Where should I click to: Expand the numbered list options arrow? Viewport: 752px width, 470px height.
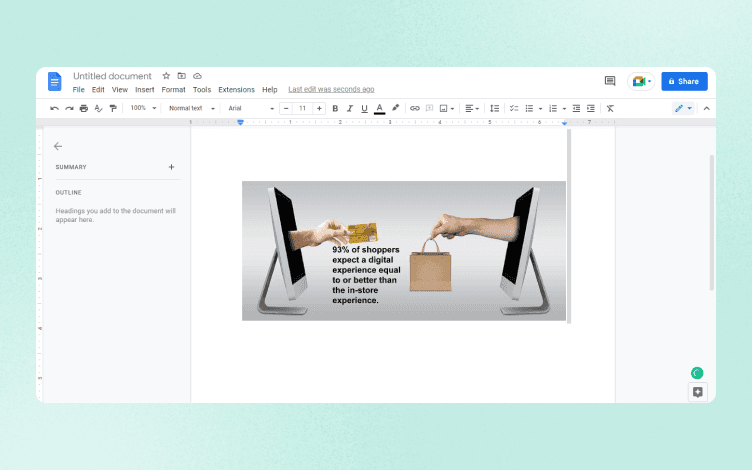coord(564,109)
